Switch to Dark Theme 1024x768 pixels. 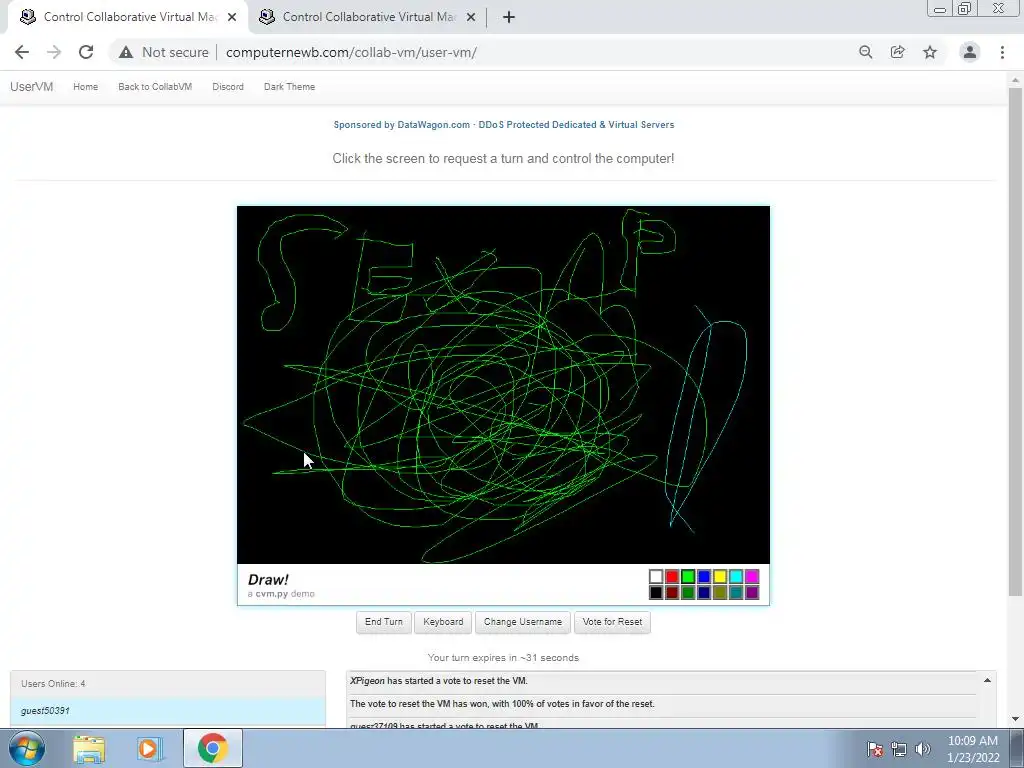(289, 87)
